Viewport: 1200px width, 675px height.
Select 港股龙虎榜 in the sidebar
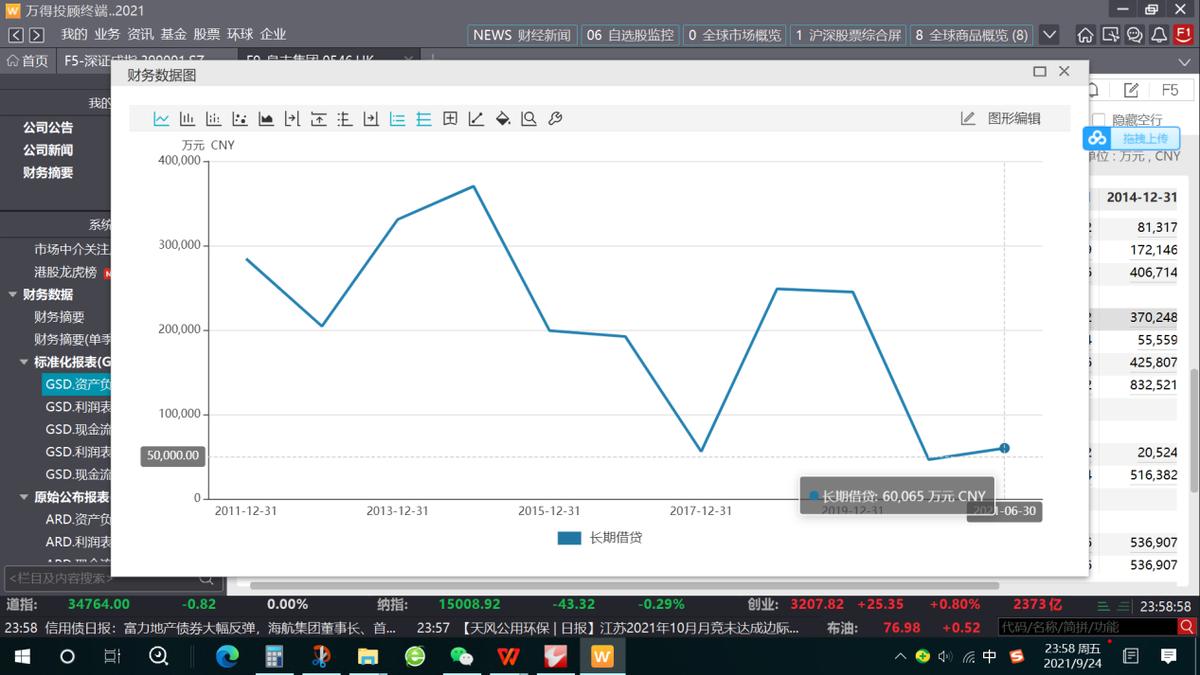tap(65, 272)
